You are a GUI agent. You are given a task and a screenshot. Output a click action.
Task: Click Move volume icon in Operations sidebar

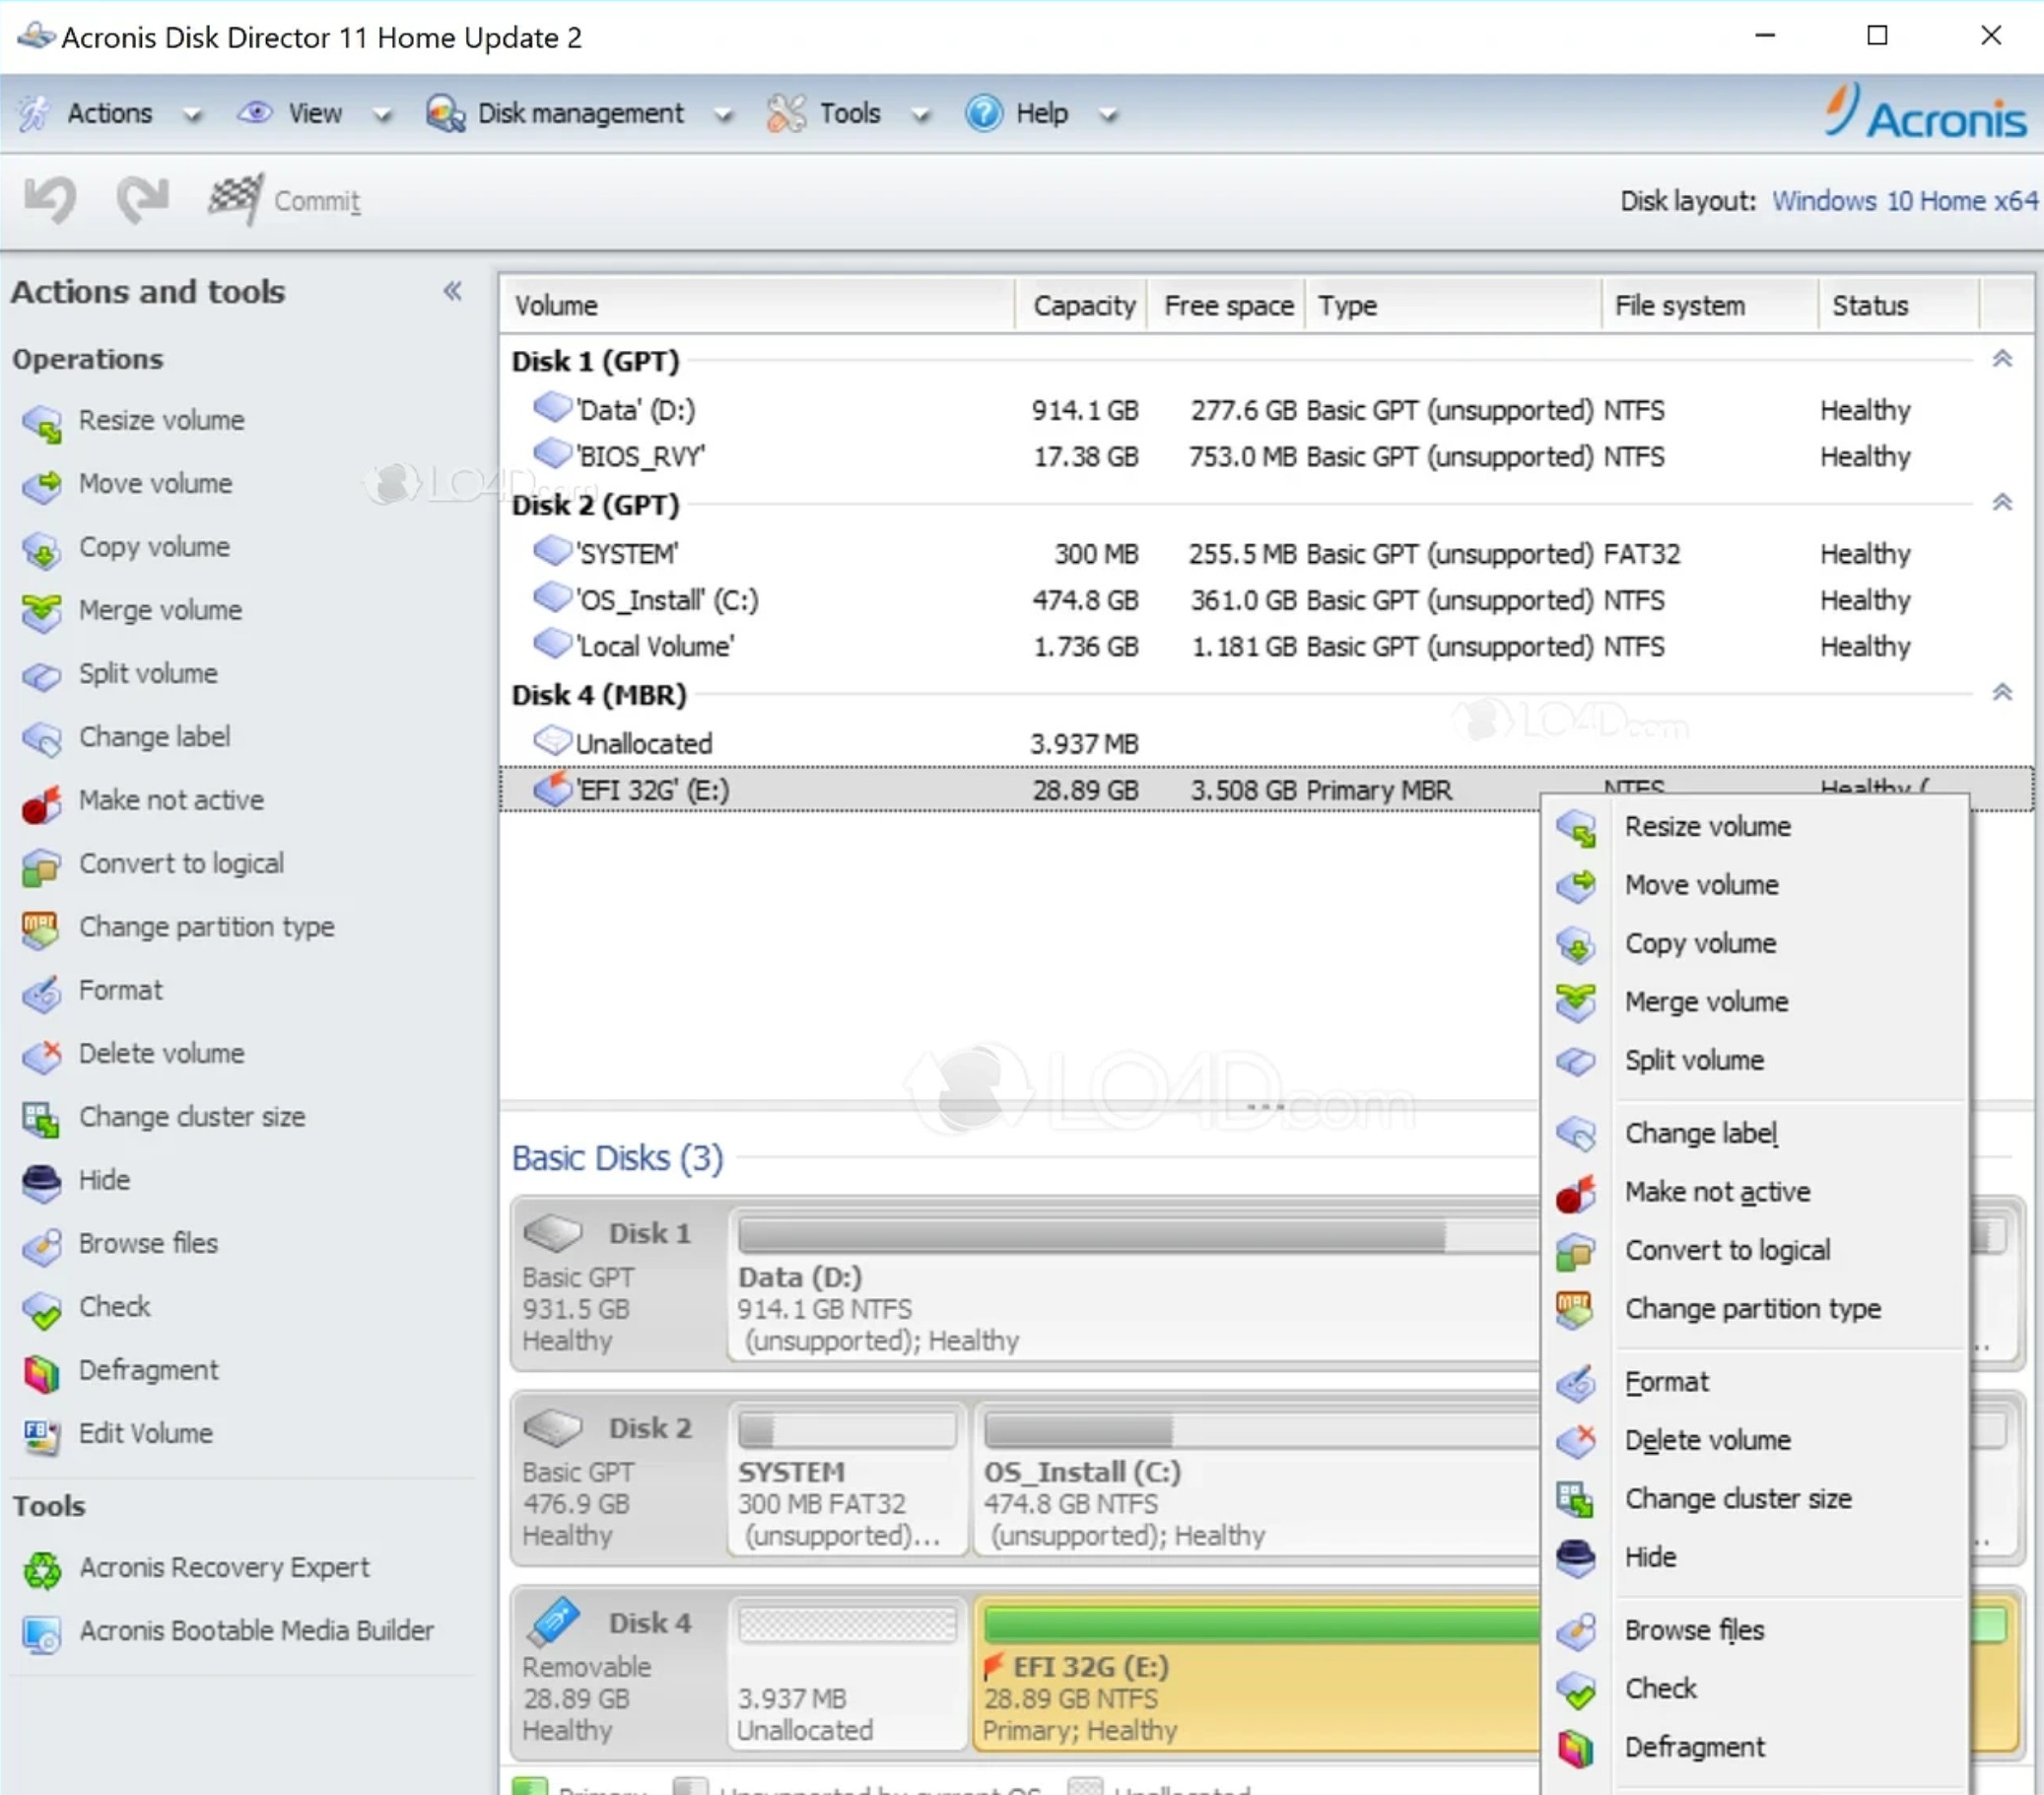(42, 485)
